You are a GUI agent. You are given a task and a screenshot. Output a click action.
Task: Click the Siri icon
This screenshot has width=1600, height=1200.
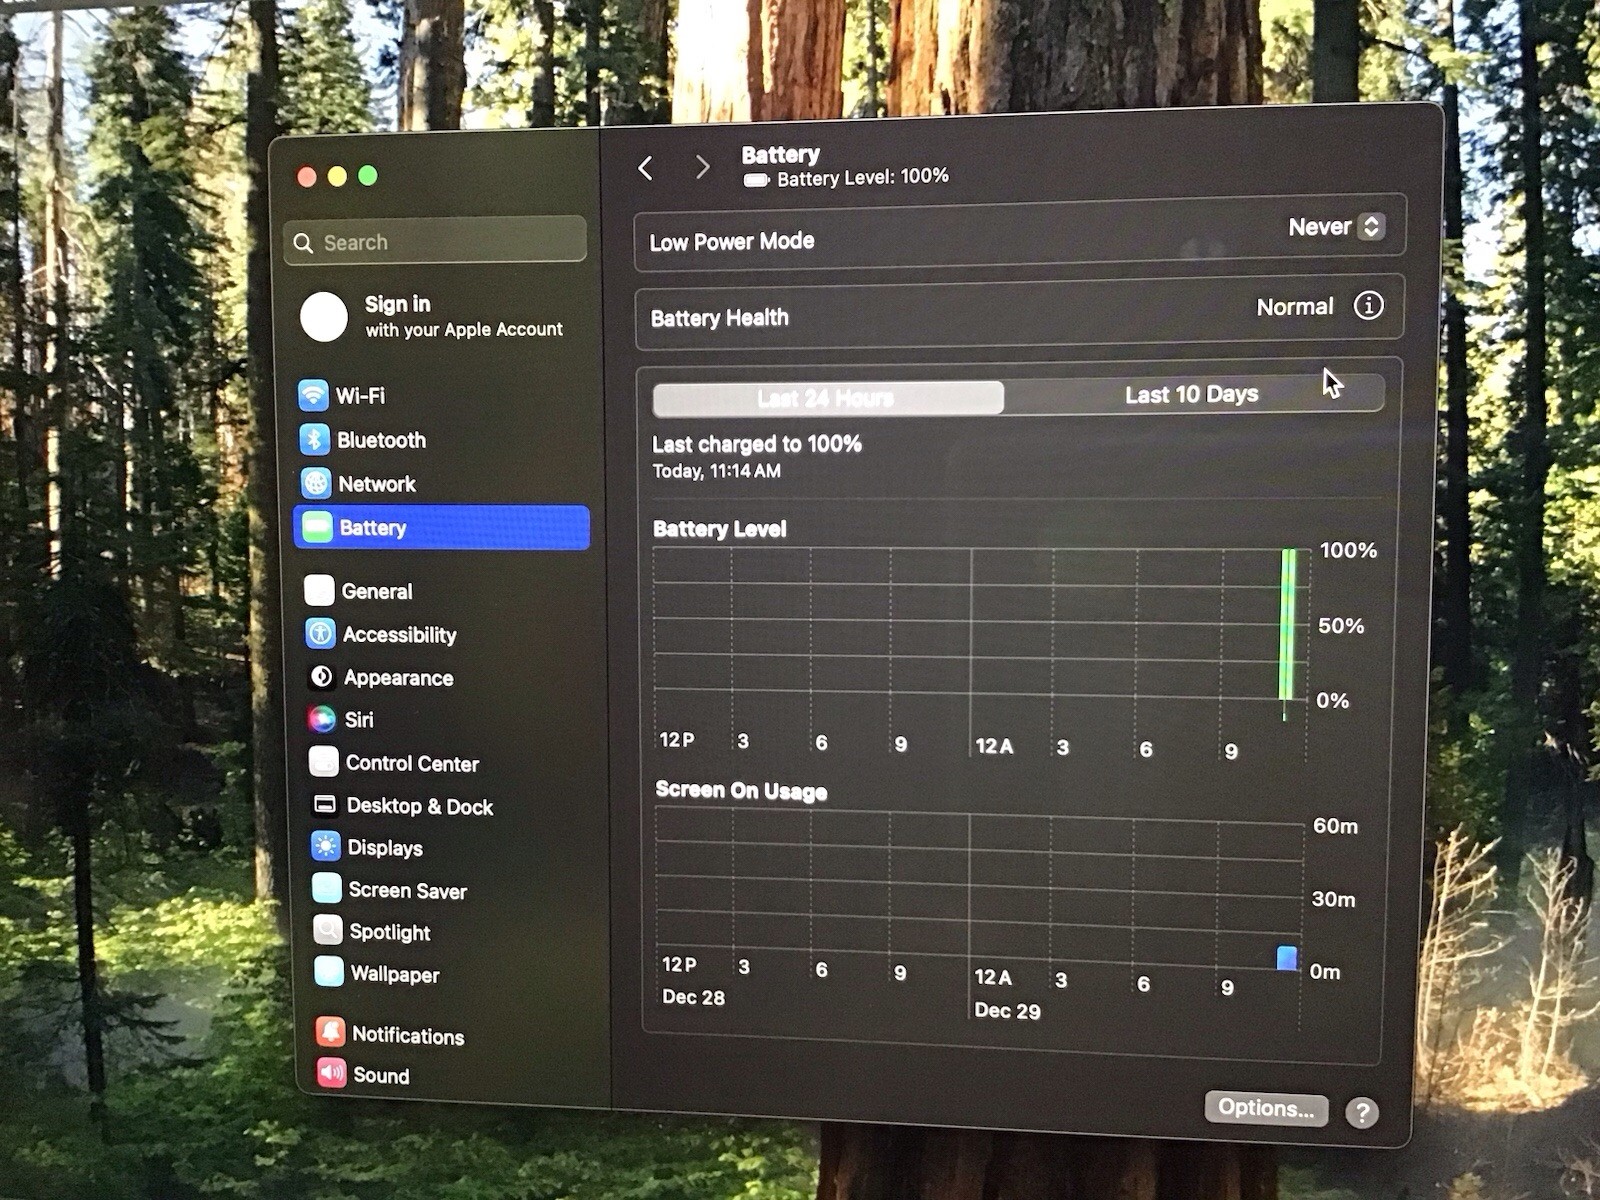click(322, 719)
